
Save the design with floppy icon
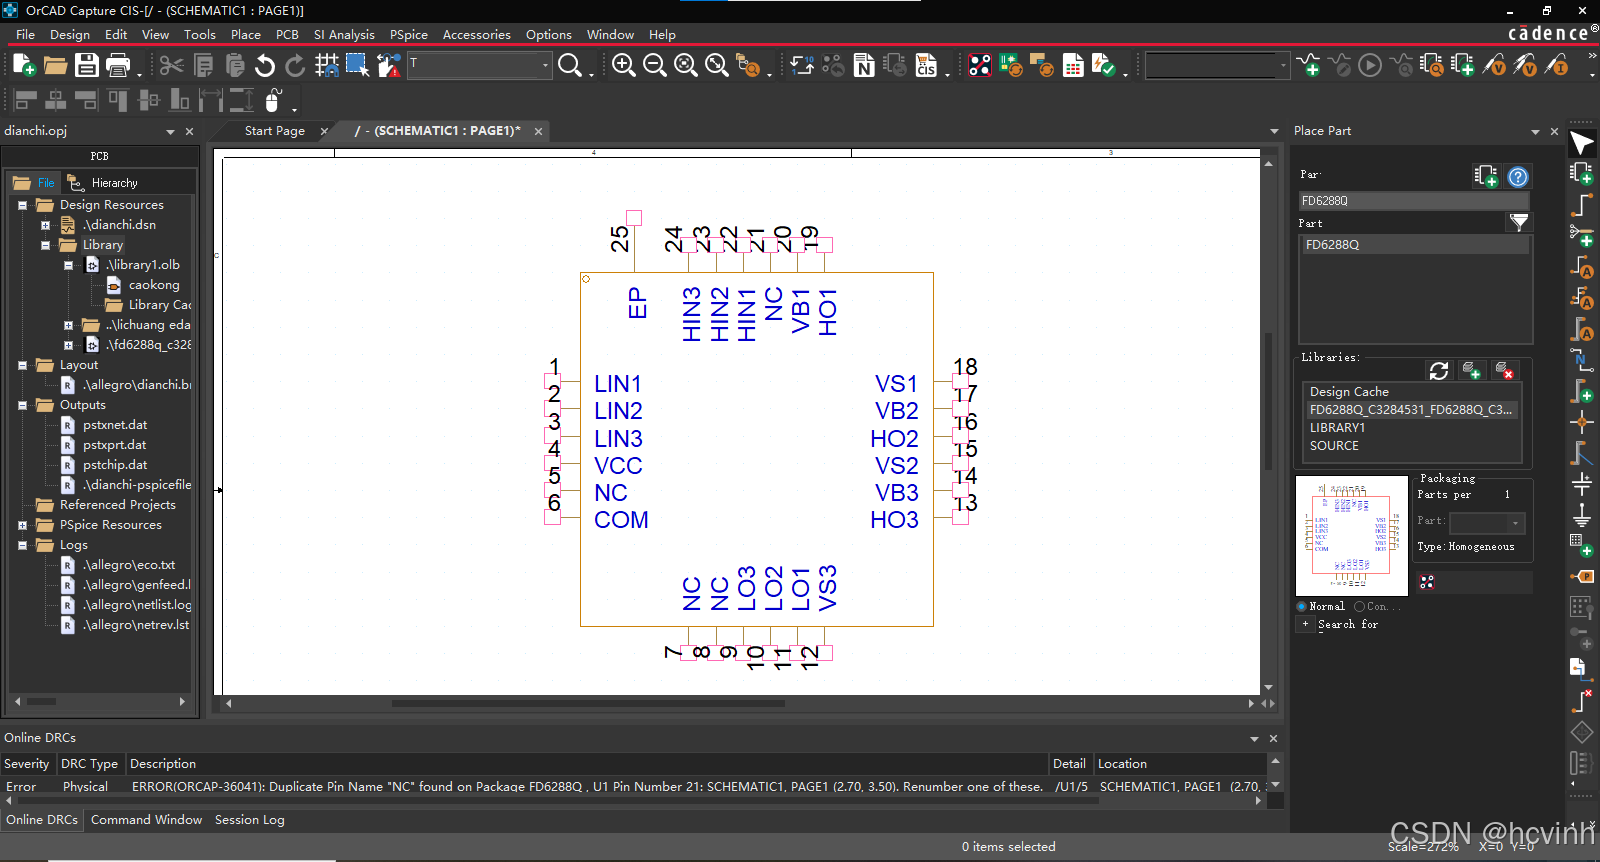87,65
